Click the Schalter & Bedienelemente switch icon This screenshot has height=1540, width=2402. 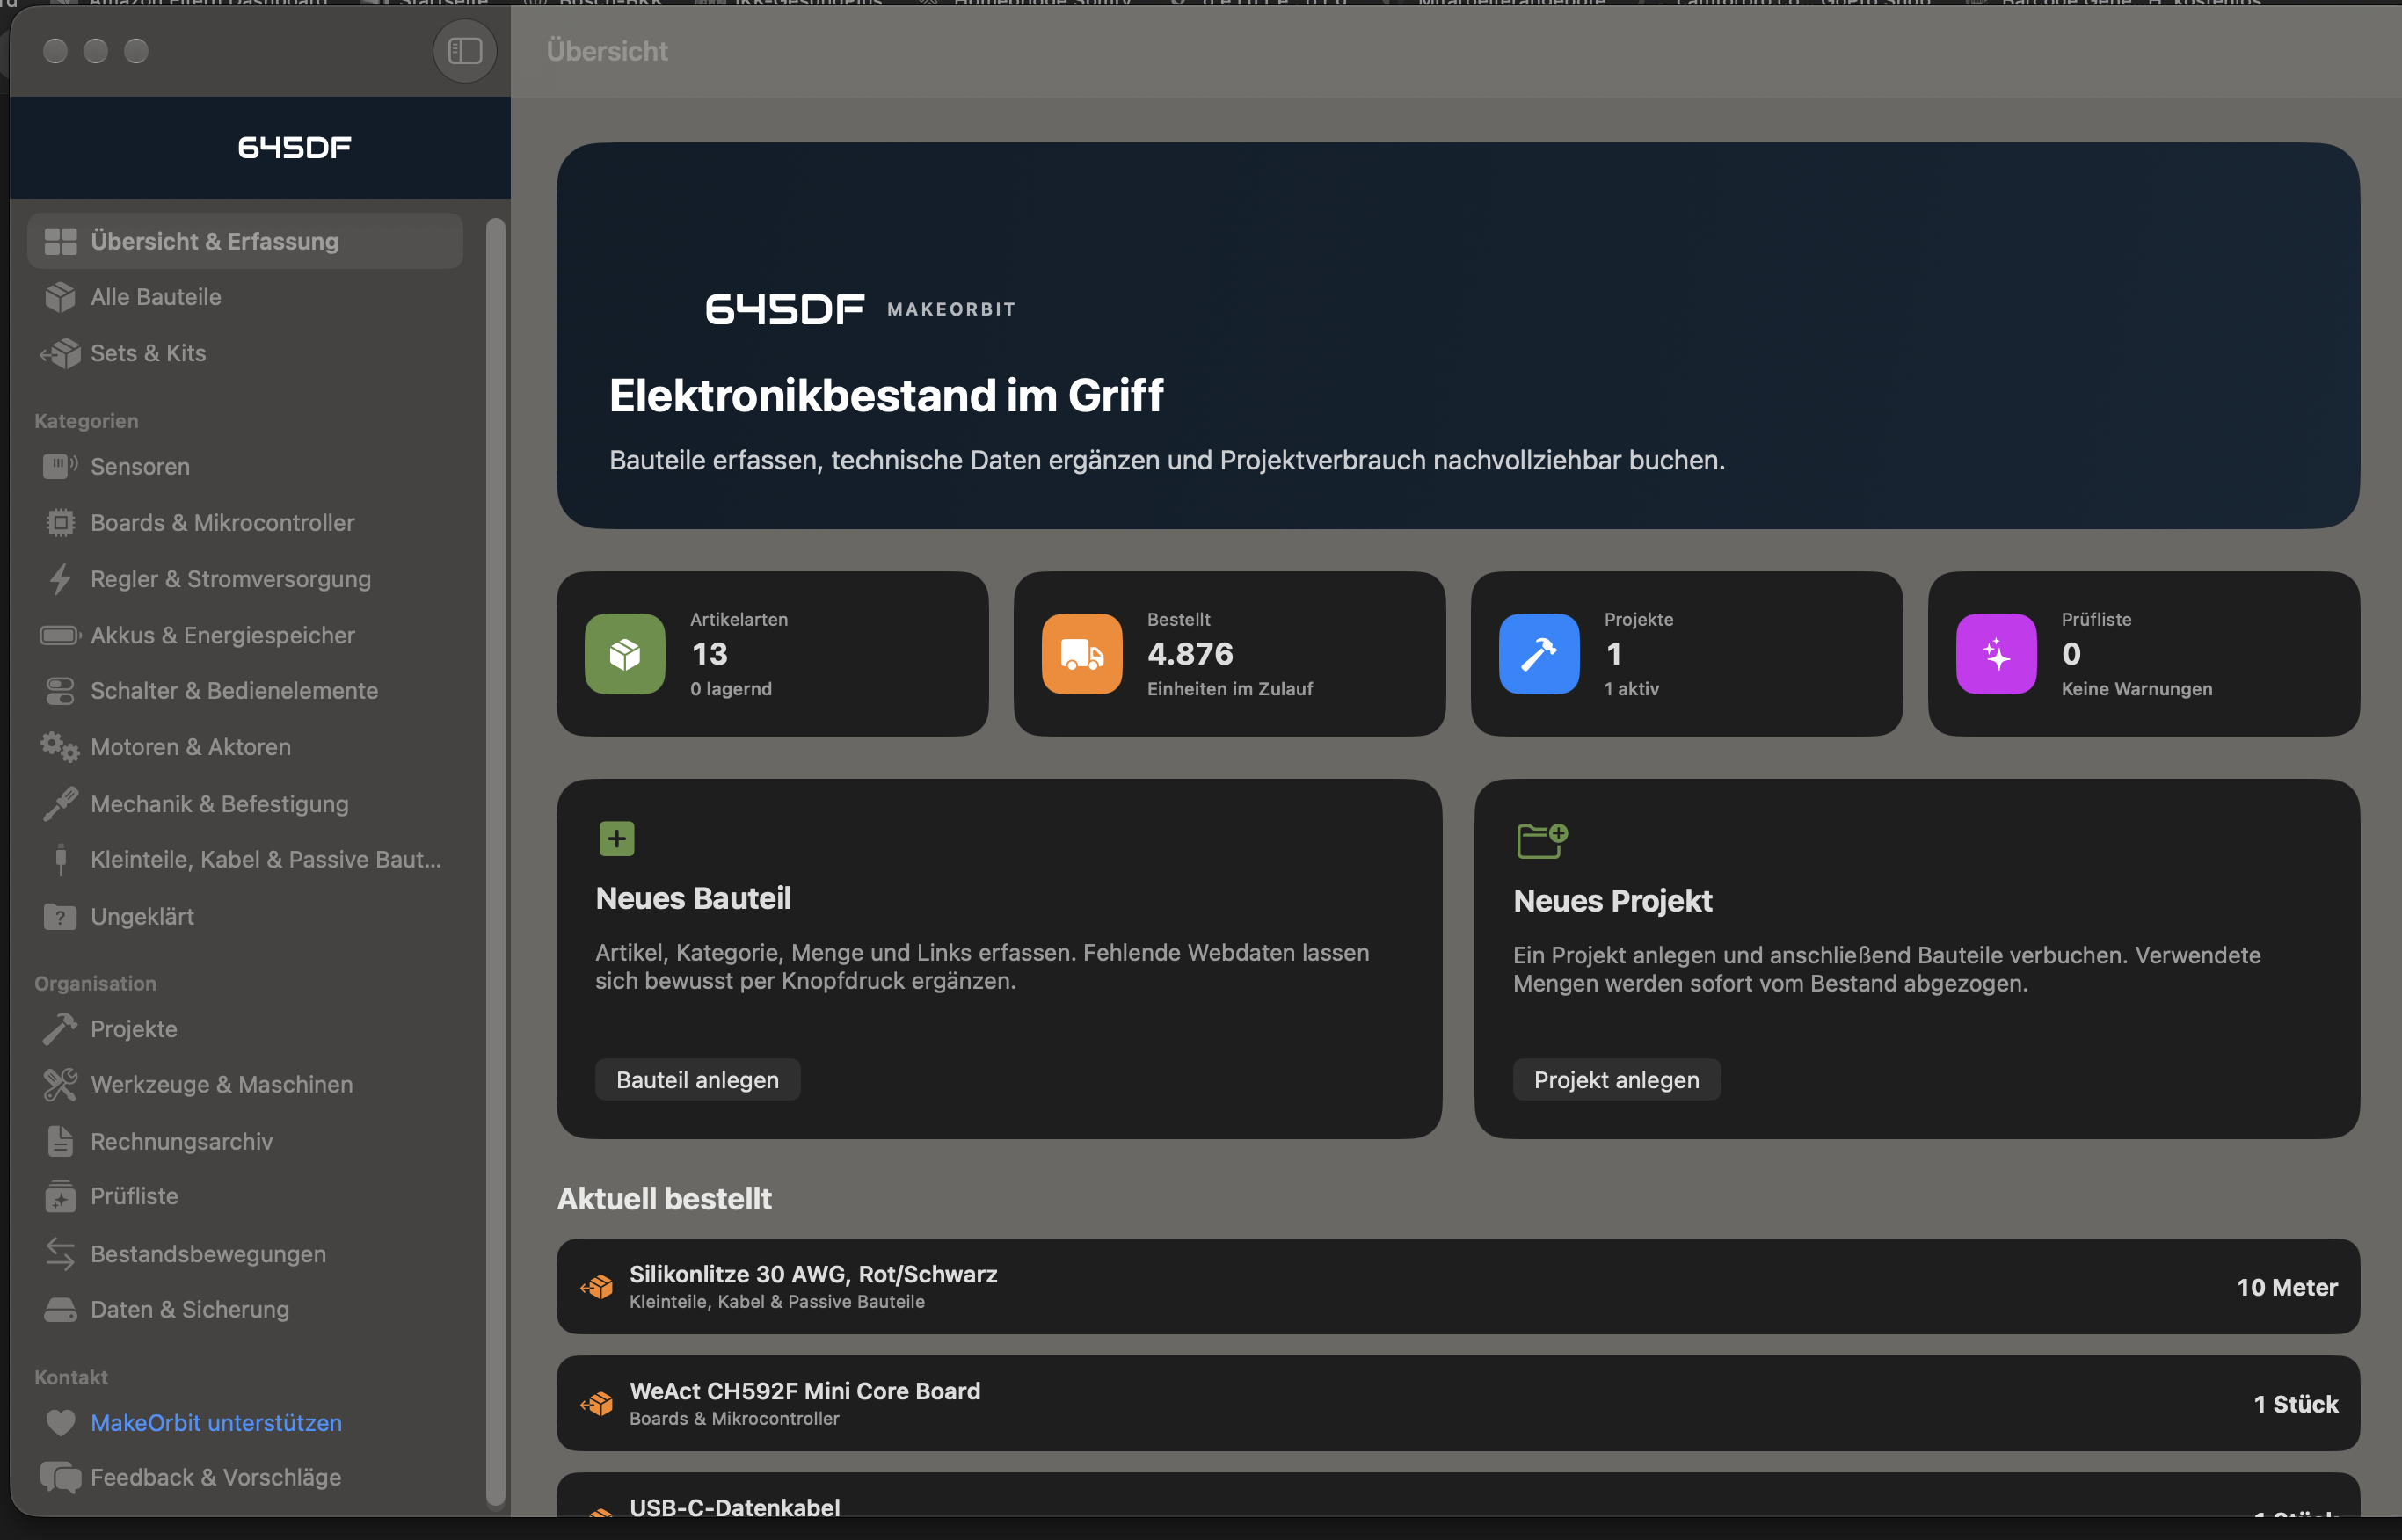pyautogui.click(x=60, y=691)
